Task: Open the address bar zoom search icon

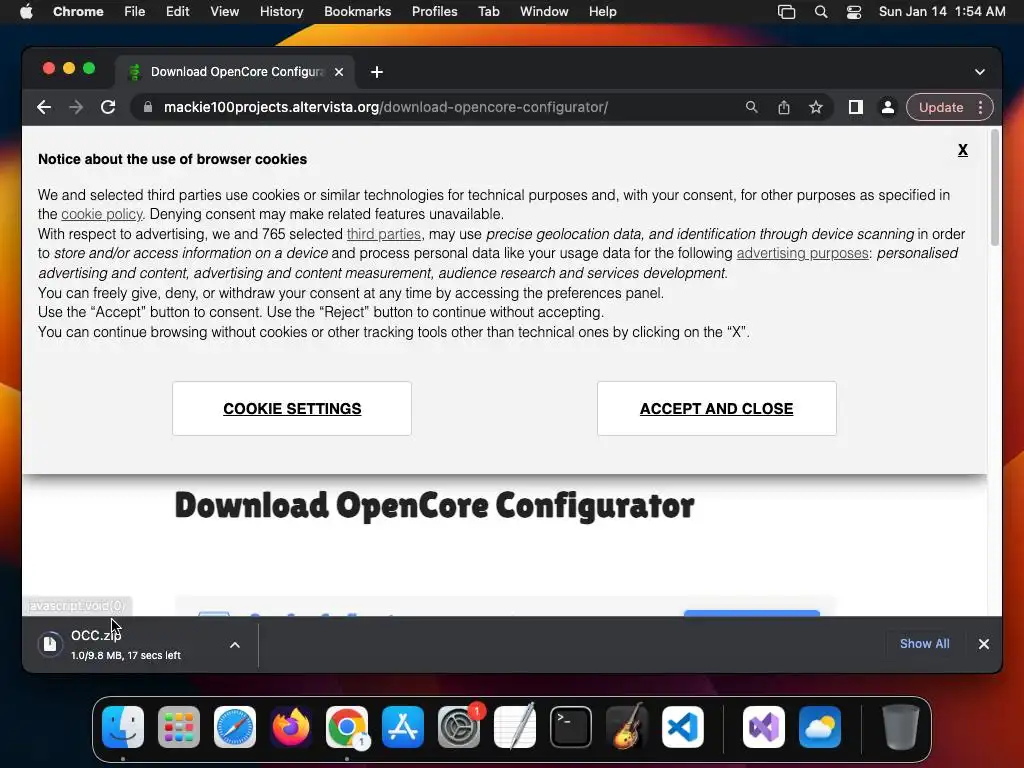Action: point(752,107)
